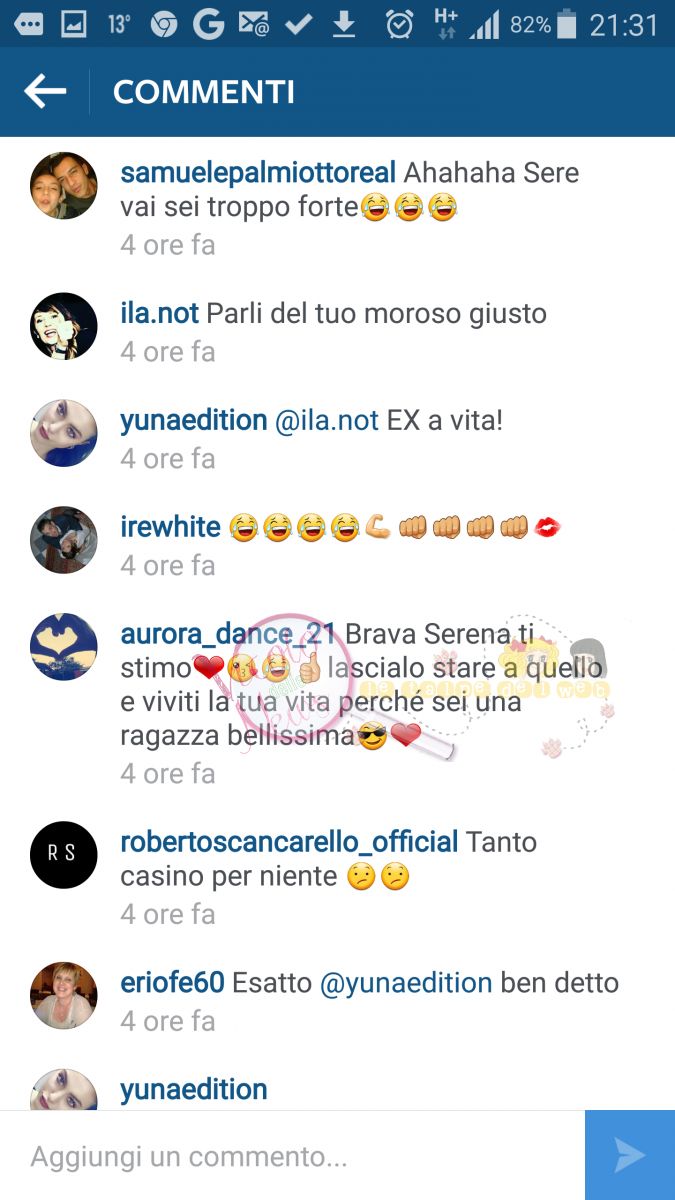Open the aurora_dance_21 username link
The height and width of the screenshot is (1200, 675).
pyautogui.click(x=229, y=634)
